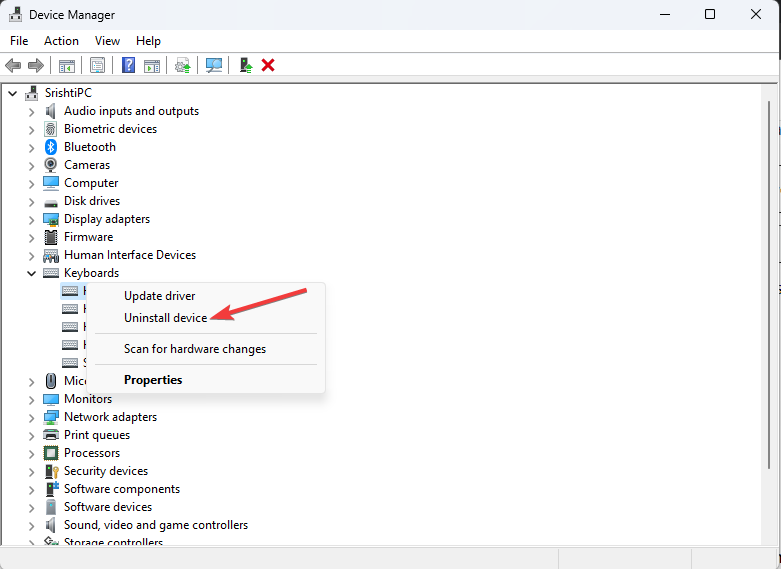Select the Network adapters icon

[51, 417]
